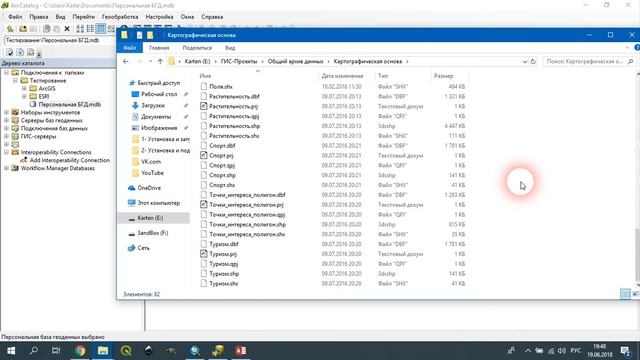The width and height of the screenshot is (640, 360).
Task: Go up one folder with Explorer up arrow
Action: (160, 61)
